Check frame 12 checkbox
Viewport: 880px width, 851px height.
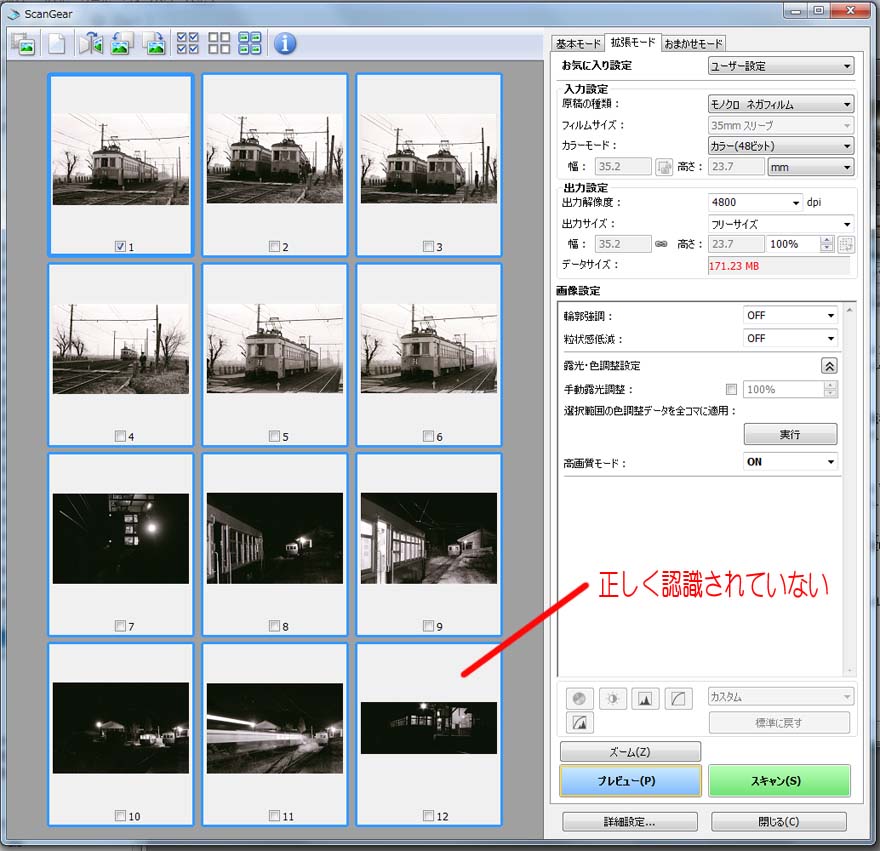click(428, 816)
